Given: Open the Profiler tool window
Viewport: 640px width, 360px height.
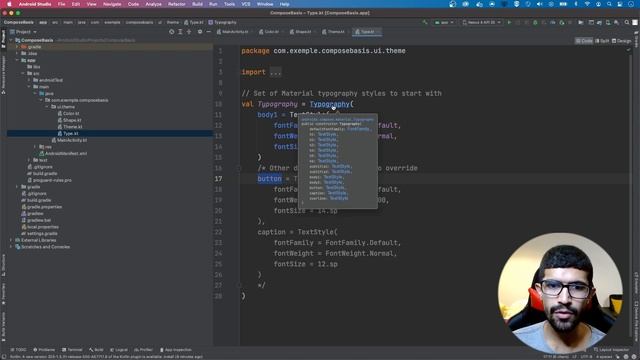Looking at the screenshot, I should point(143,350).
